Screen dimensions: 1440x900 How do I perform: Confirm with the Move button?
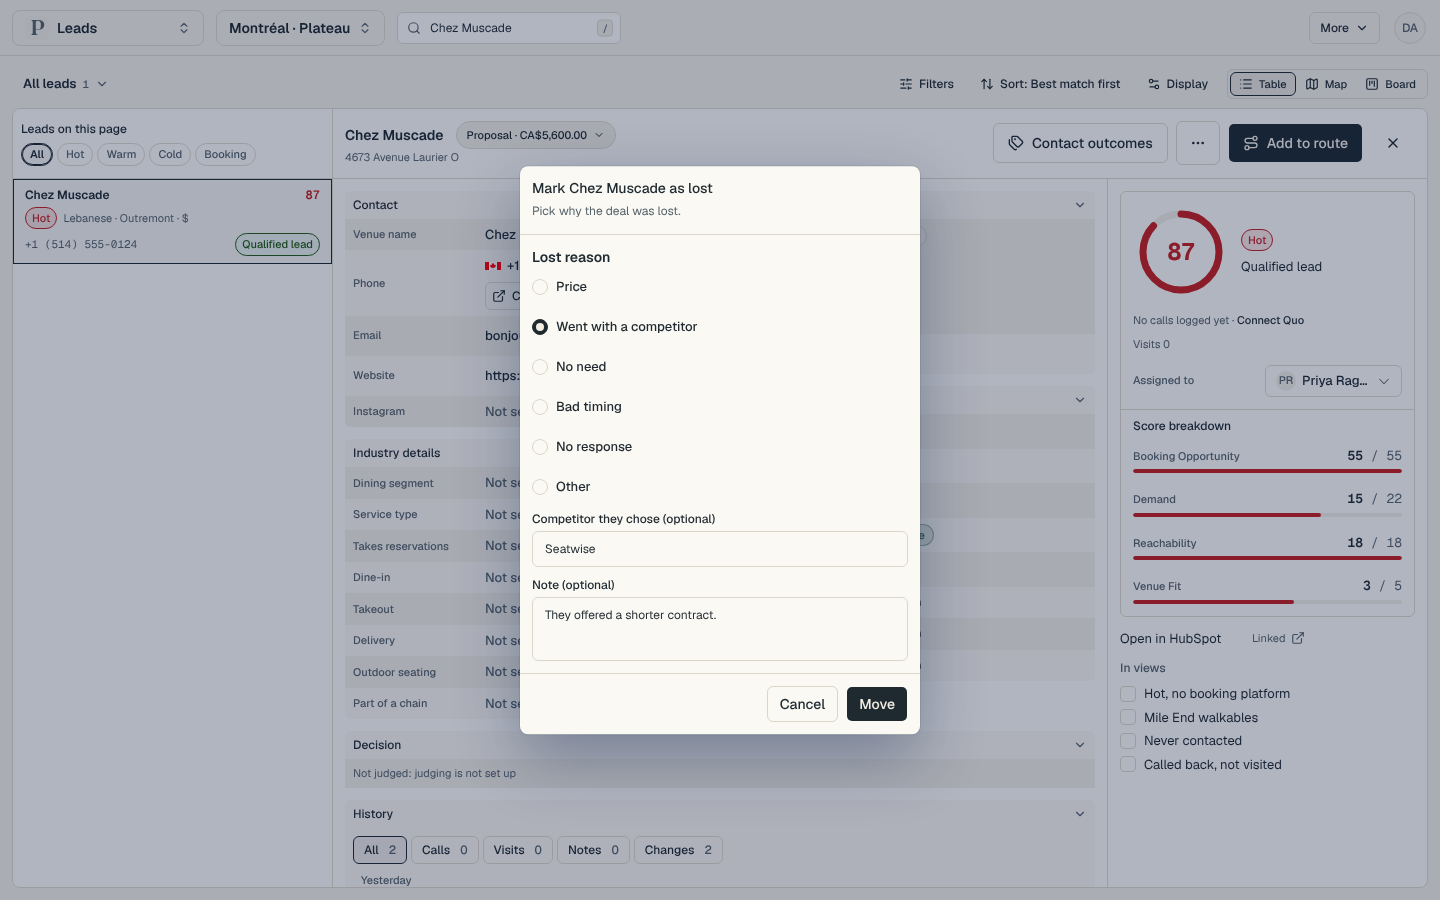coord(877,704)
